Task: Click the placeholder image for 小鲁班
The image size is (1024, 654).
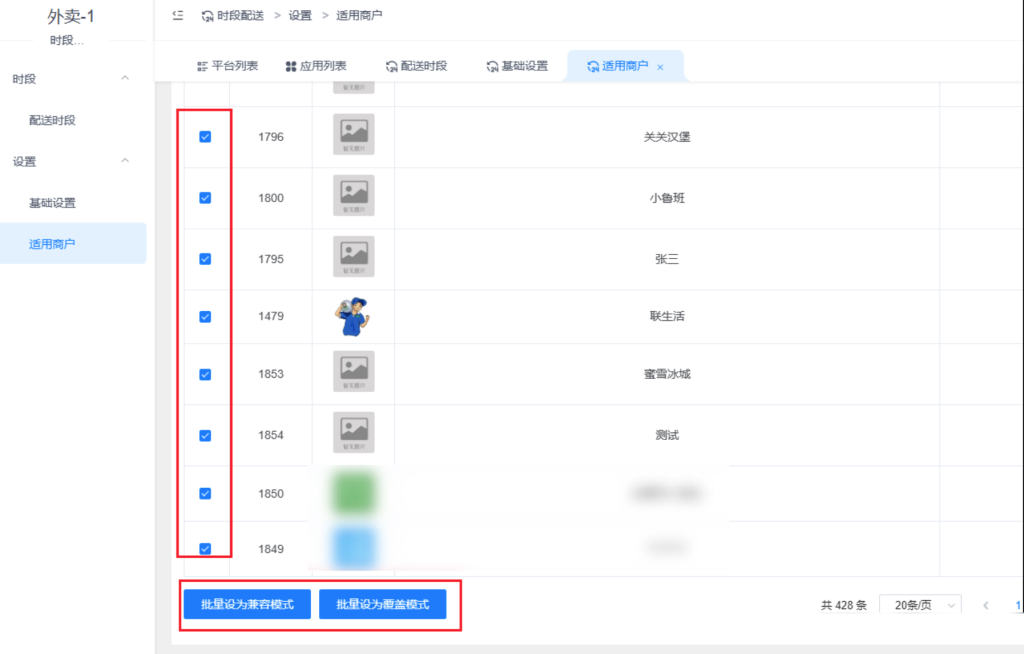Action: click(353, 196)
